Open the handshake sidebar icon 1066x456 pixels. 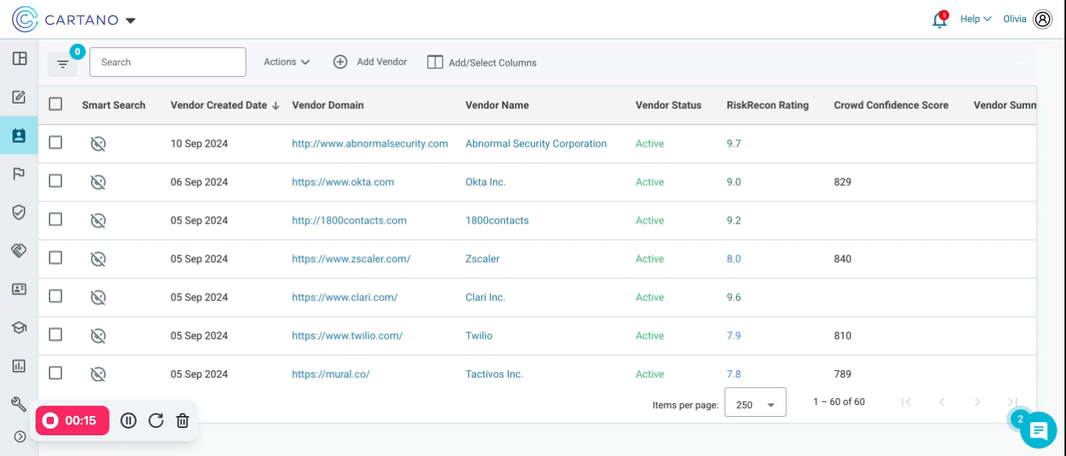(19, 251)
